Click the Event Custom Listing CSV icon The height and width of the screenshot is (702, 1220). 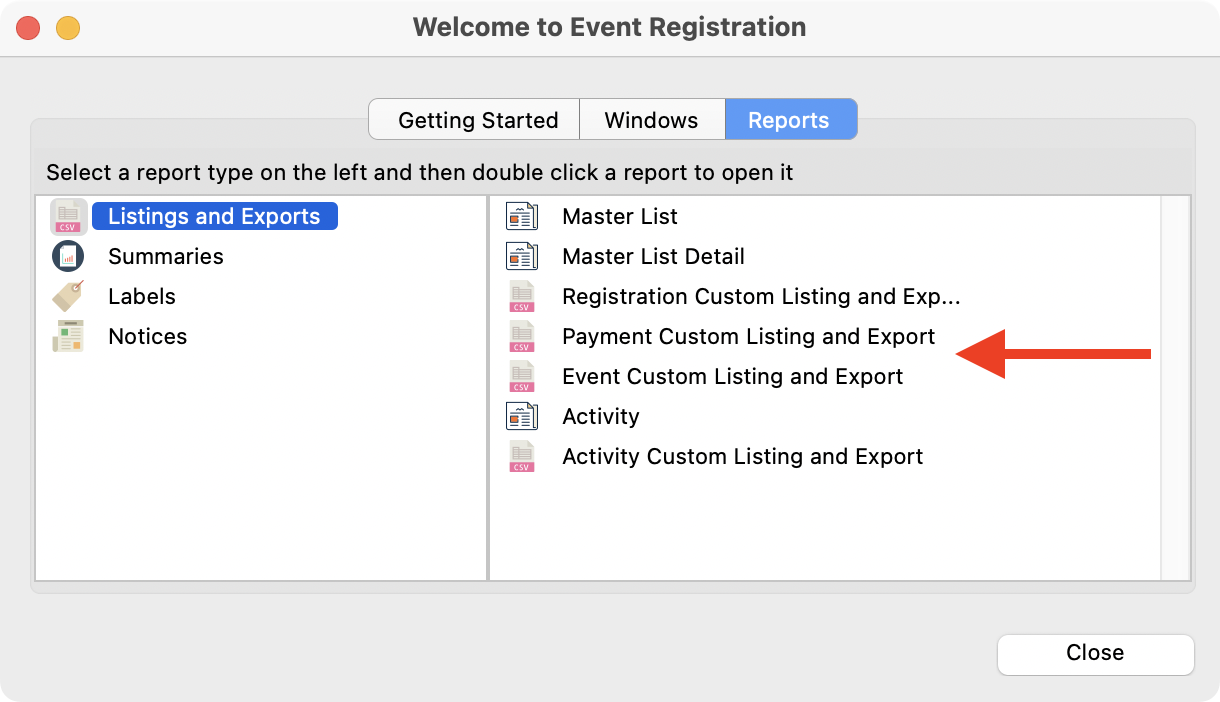point(521,377)
